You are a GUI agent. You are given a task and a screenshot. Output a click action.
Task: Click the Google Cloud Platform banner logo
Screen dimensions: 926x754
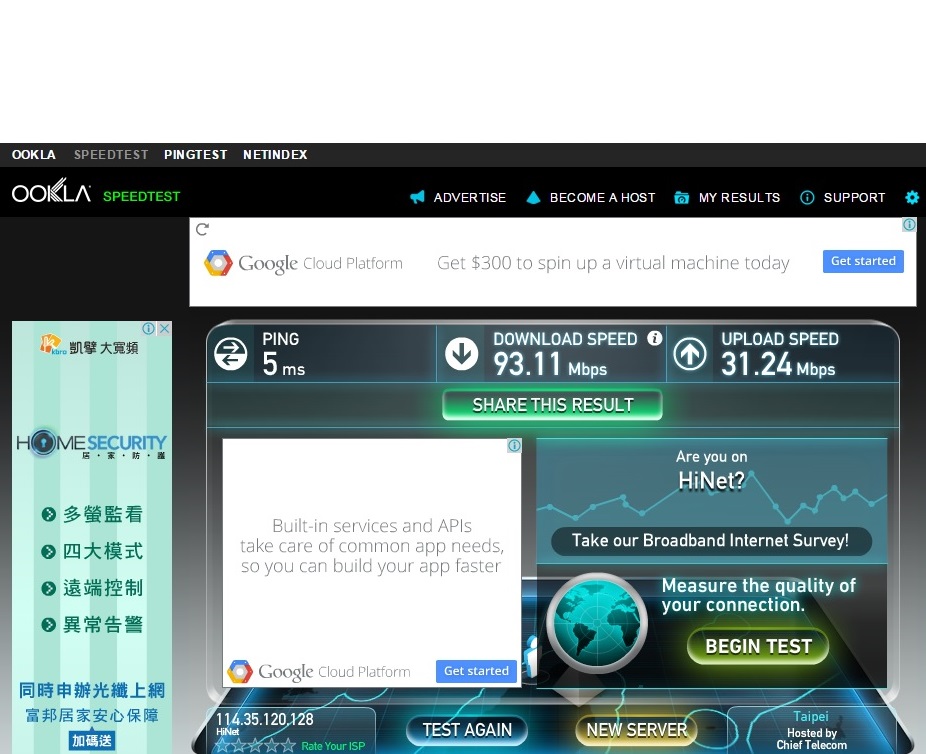[303, 263]
